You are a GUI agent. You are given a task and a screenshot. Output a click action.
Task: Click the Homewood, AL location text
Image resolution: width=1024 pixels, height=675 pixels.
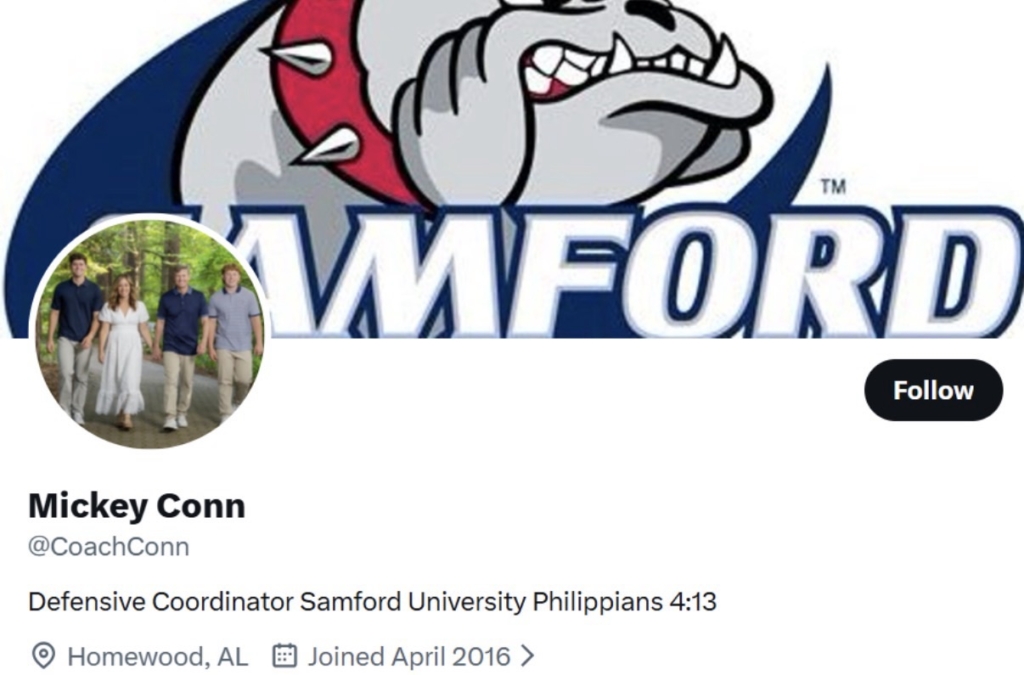(x=158, y=656)
